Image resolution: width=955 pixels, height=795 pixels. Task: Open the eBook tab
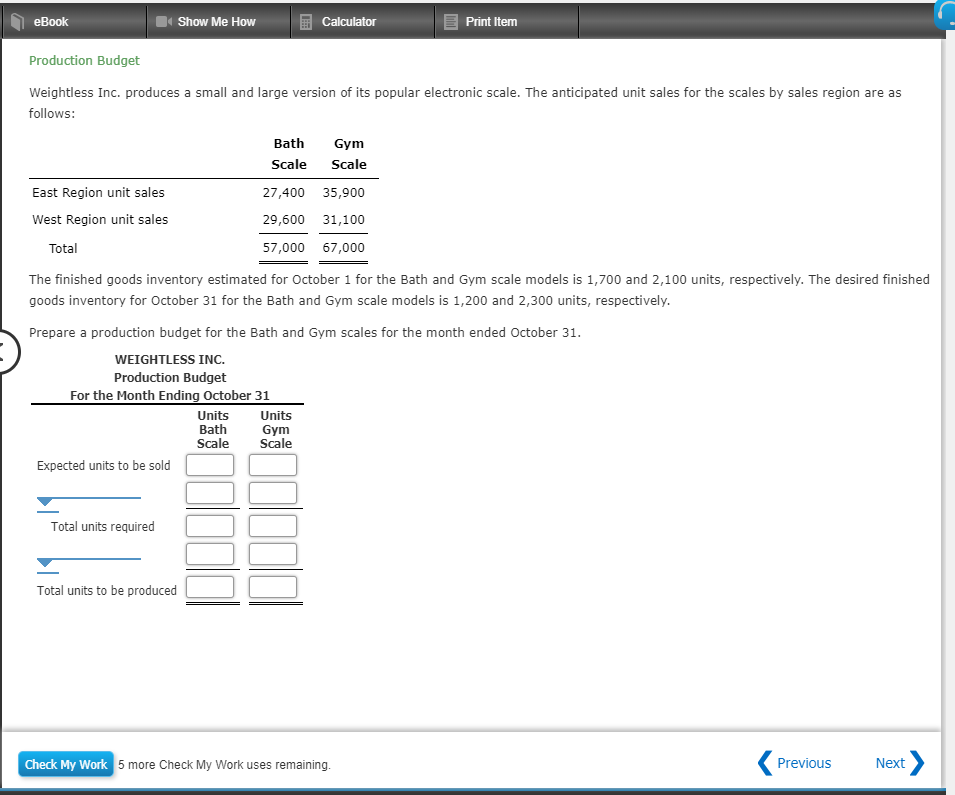[74, 22]
